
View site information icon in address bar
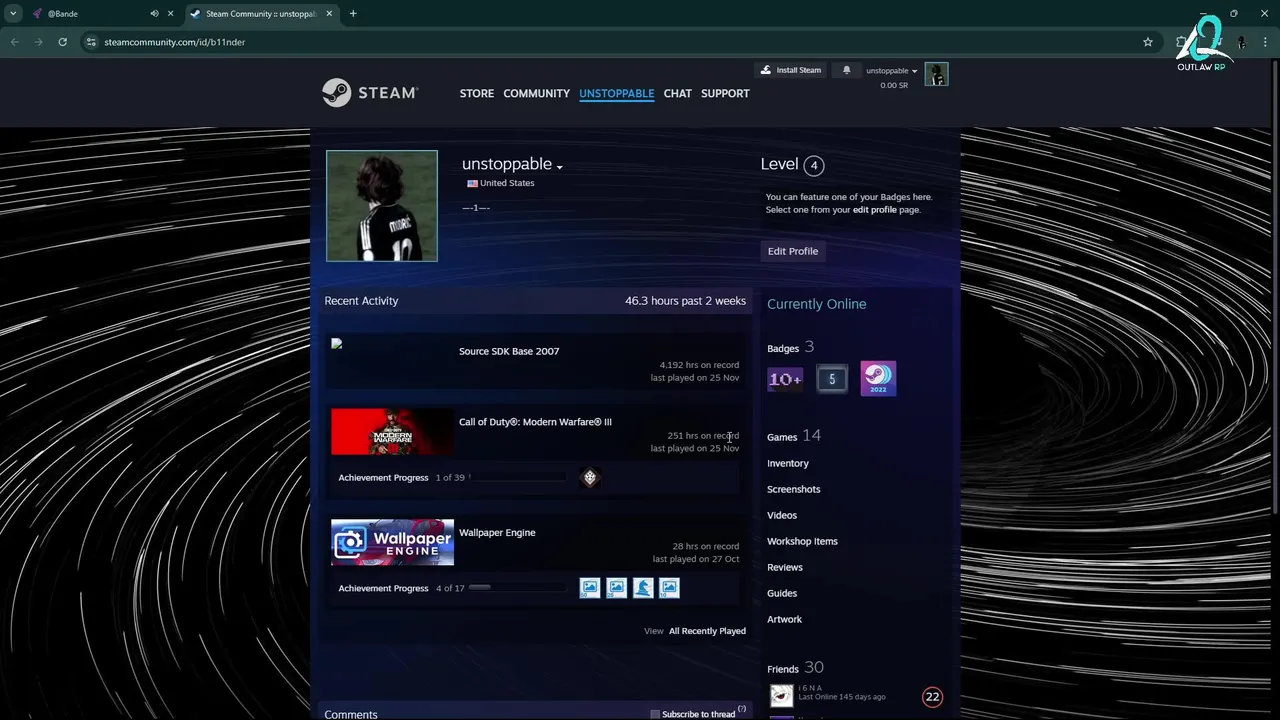(91, 42)
